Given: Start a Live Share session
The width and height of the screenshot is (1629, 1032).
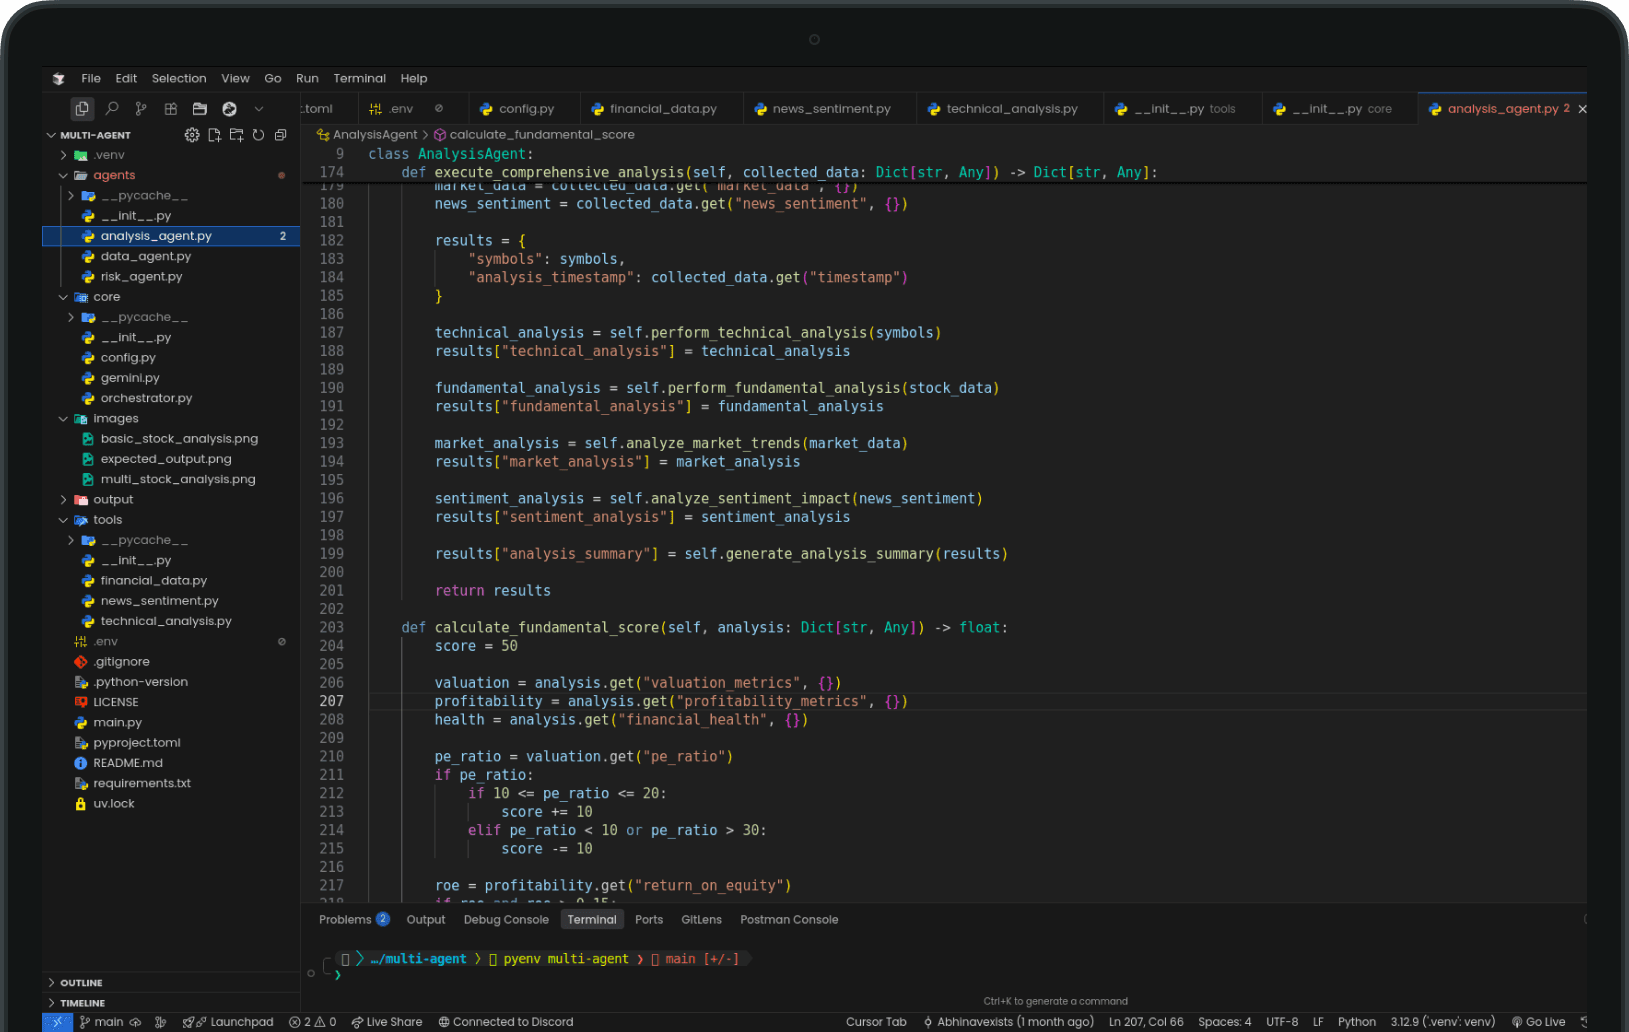Looking at the screenshot, I should point(386,1022).
